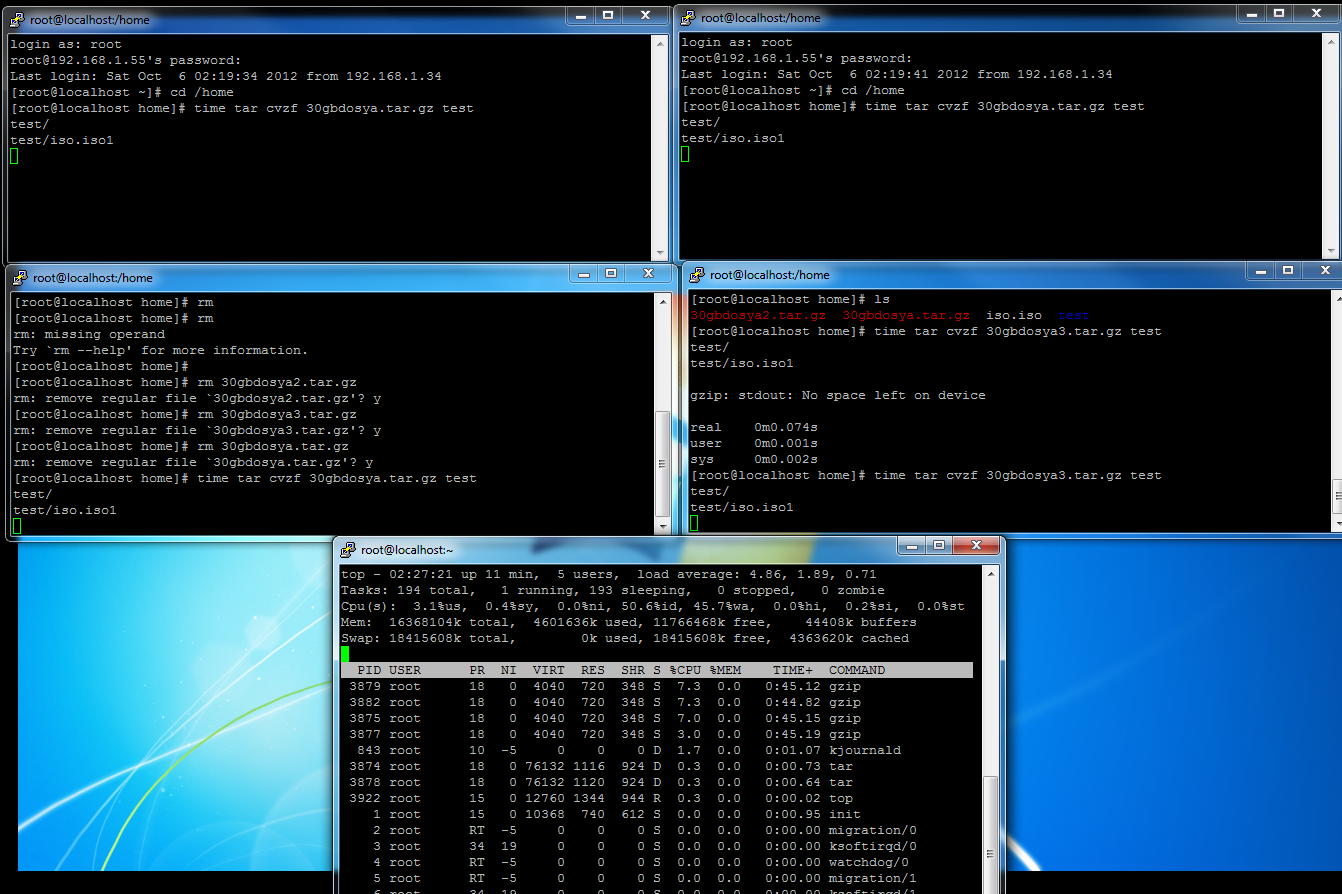The height and width of the screenshot is (894, 1342).
Task: Click scrollbar thumb in 'No space left' terminal
Action: pos(1335,495)
